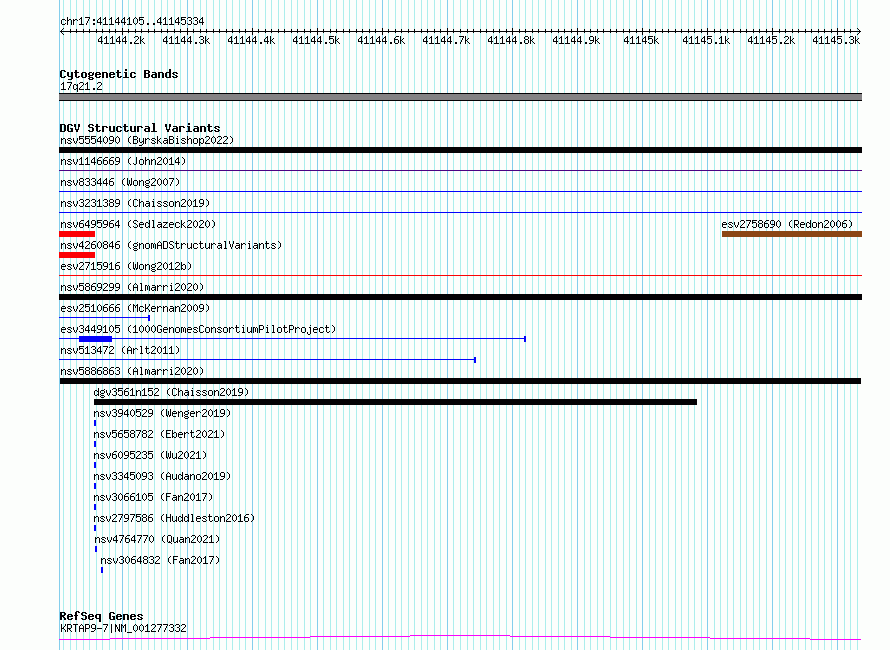Screen dimensions: 890x650
Task: Click the RefSeq Genes track title
Action: (102, 616)
